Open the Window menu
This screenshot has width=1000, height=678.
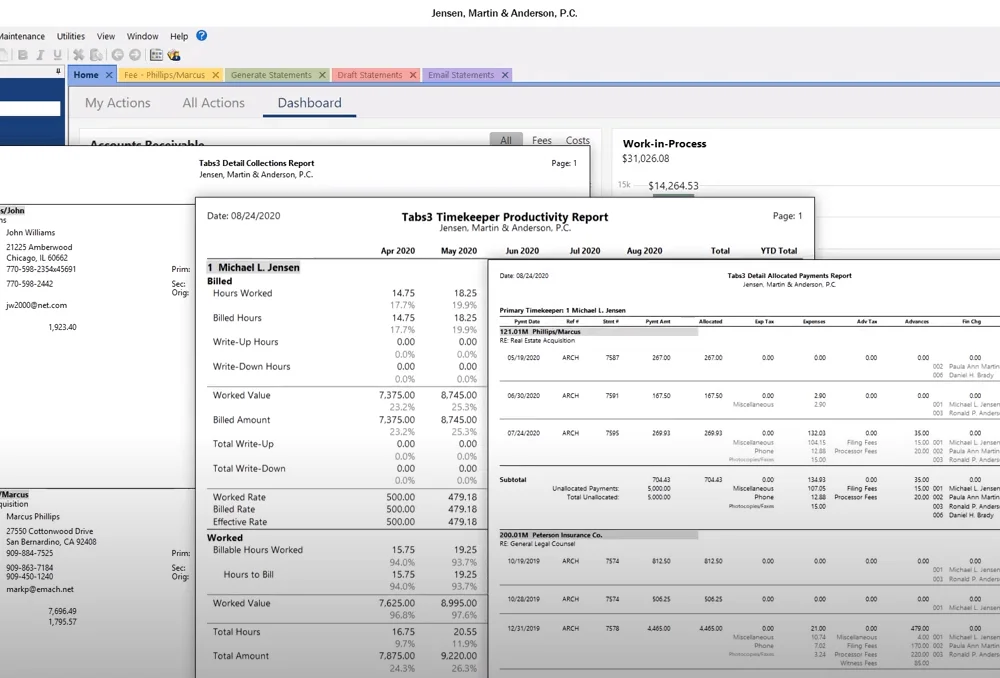(142, 36)
